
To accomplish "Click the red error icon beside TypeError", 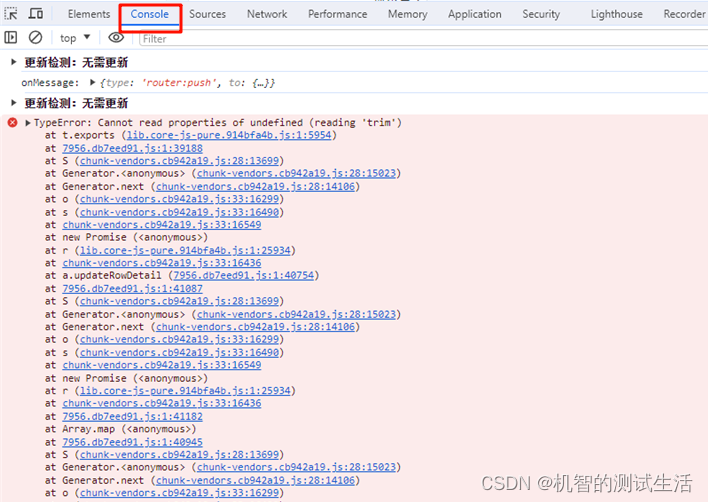I will pyautogui.click(x=13, y=122).
